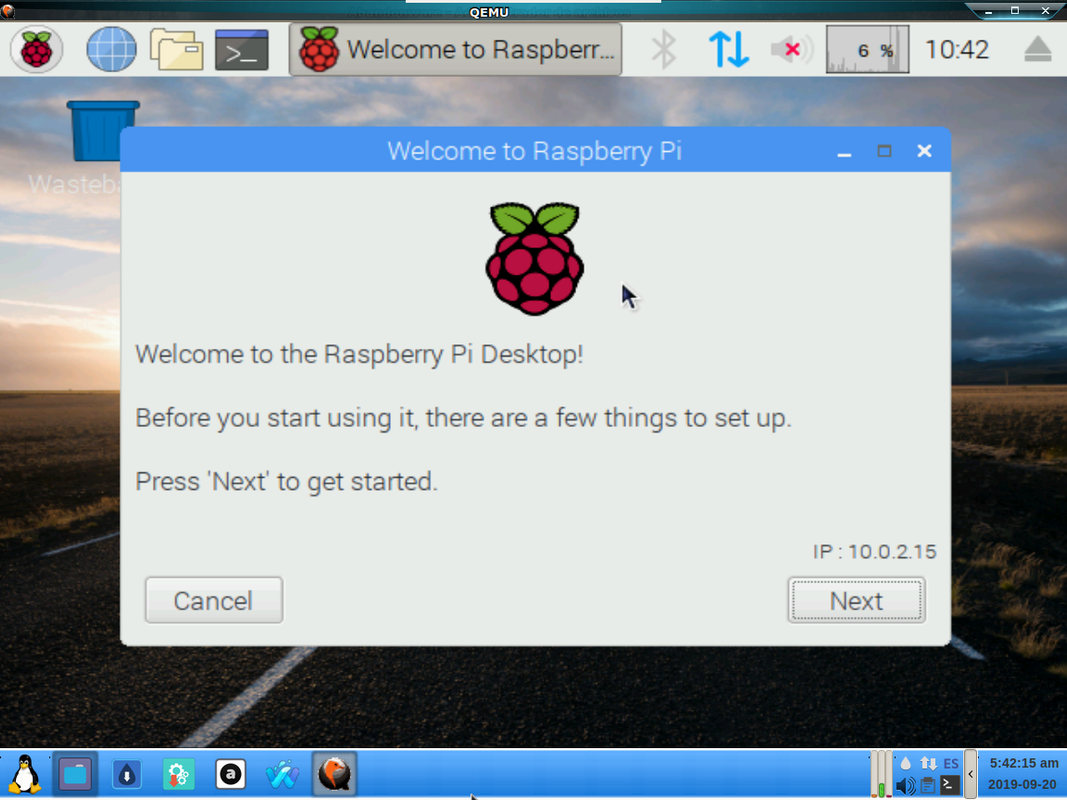
Task: Click the host tray terminal icon
Action: [x=950, y=785]
